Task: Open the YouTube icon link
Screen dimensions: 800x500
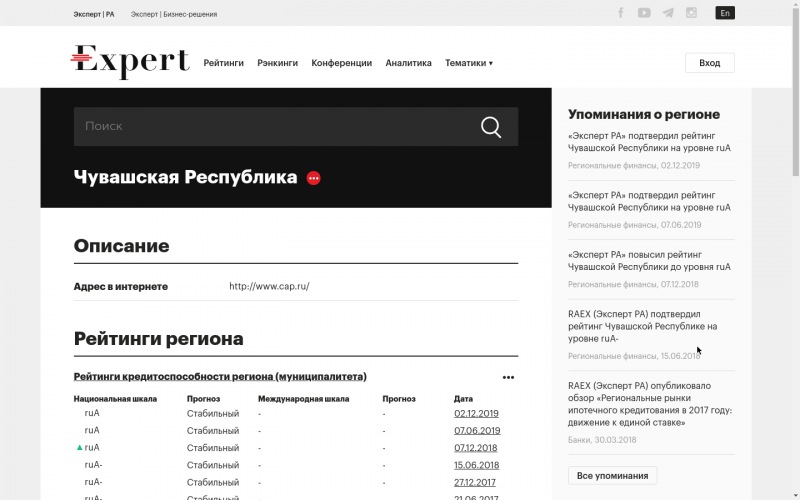Action: [644, 13]
